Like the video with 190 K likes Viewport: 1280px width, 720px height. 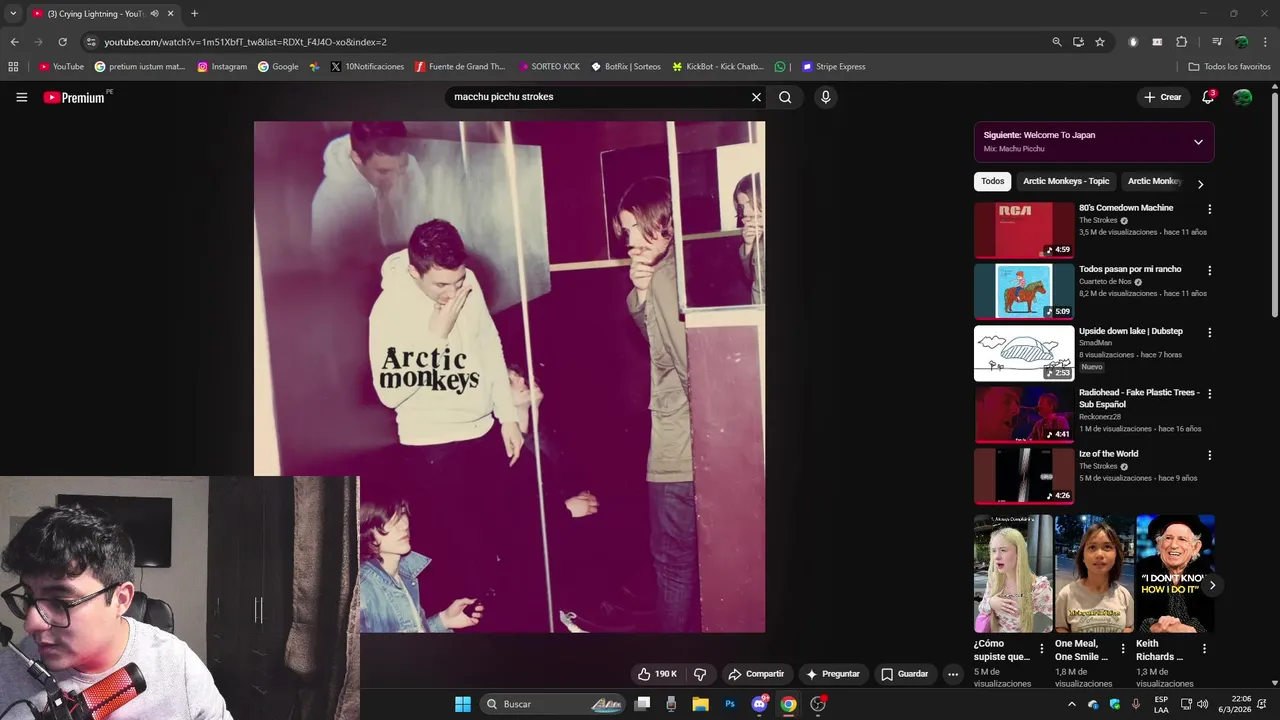pyautogui.click(x=657, y=674)
